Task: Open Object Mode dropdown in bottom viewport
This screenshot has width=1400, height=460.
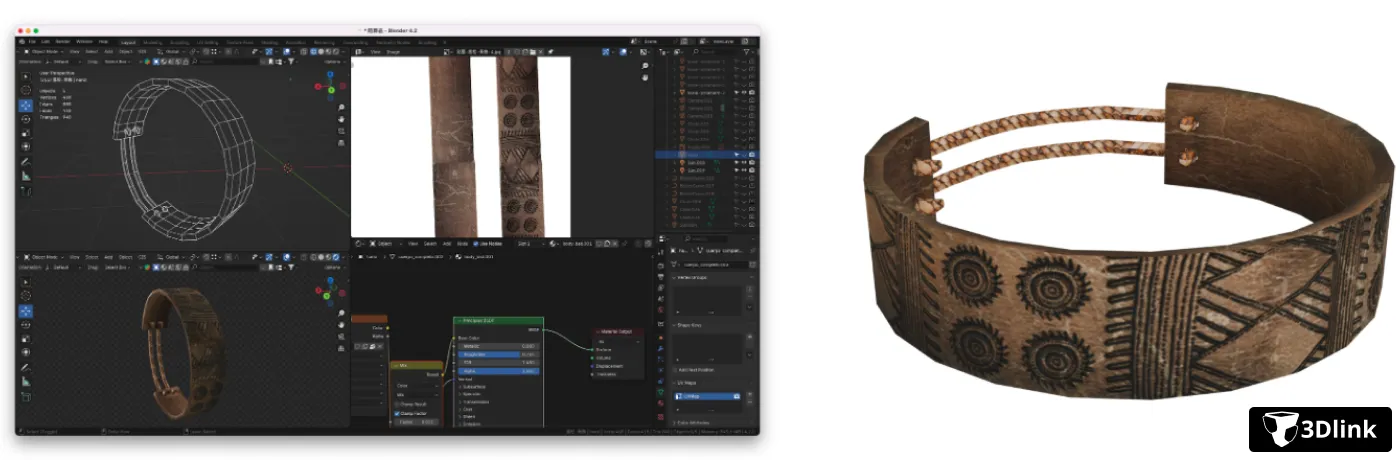Action: pos(45,257)
